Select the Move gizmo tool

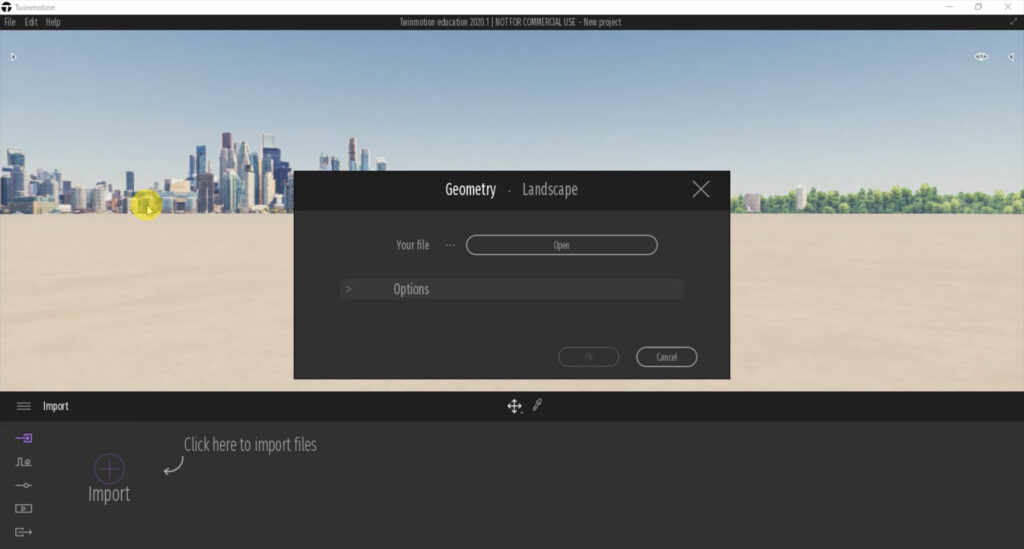[x=514, y=406]
